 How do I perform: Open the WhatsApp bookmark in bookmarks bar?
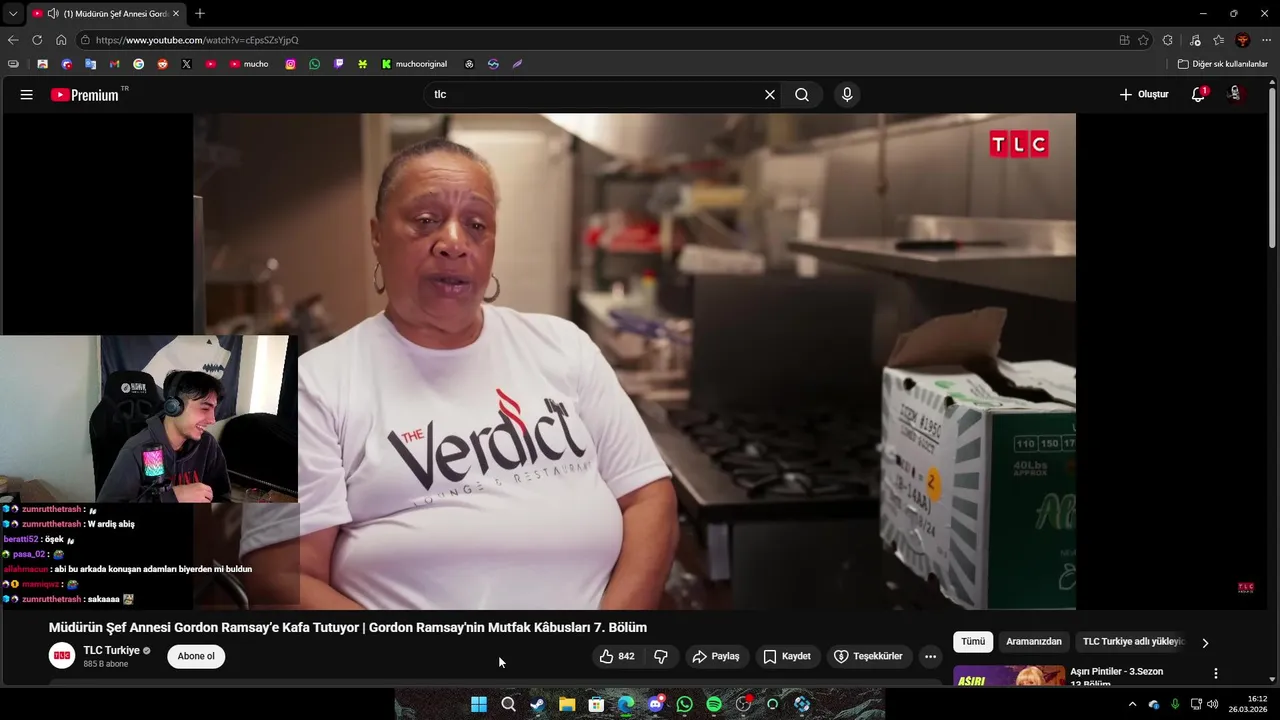[x=314, y=64]
